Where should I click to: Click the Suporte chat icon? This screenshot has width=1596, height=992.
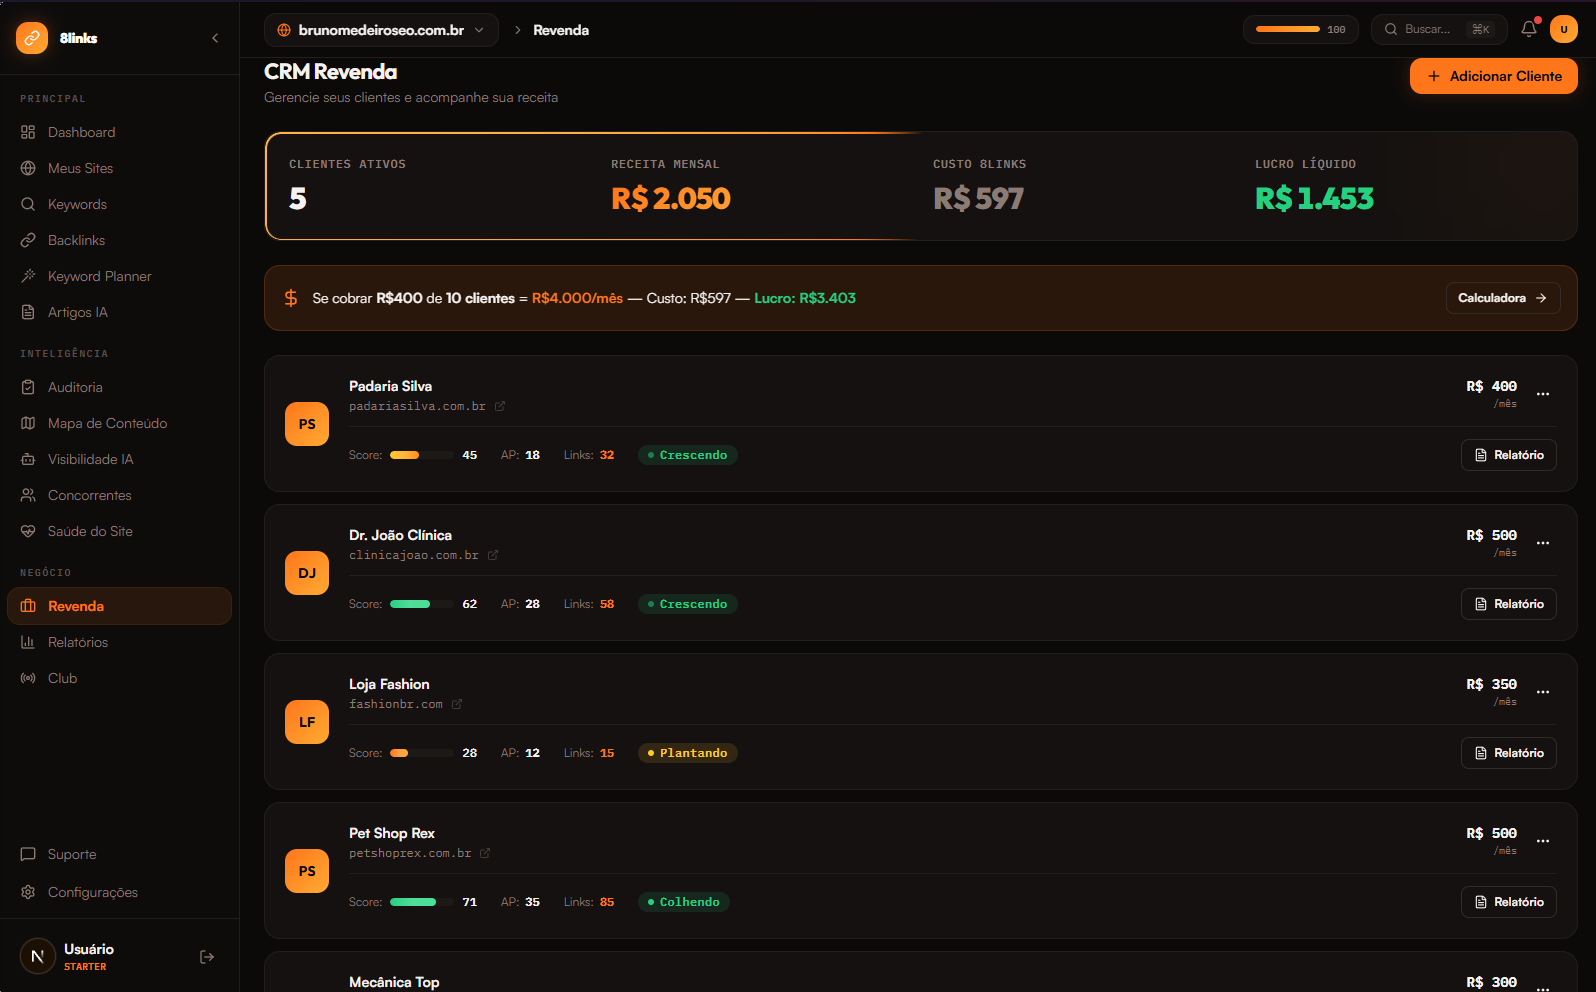pos(28,854)
